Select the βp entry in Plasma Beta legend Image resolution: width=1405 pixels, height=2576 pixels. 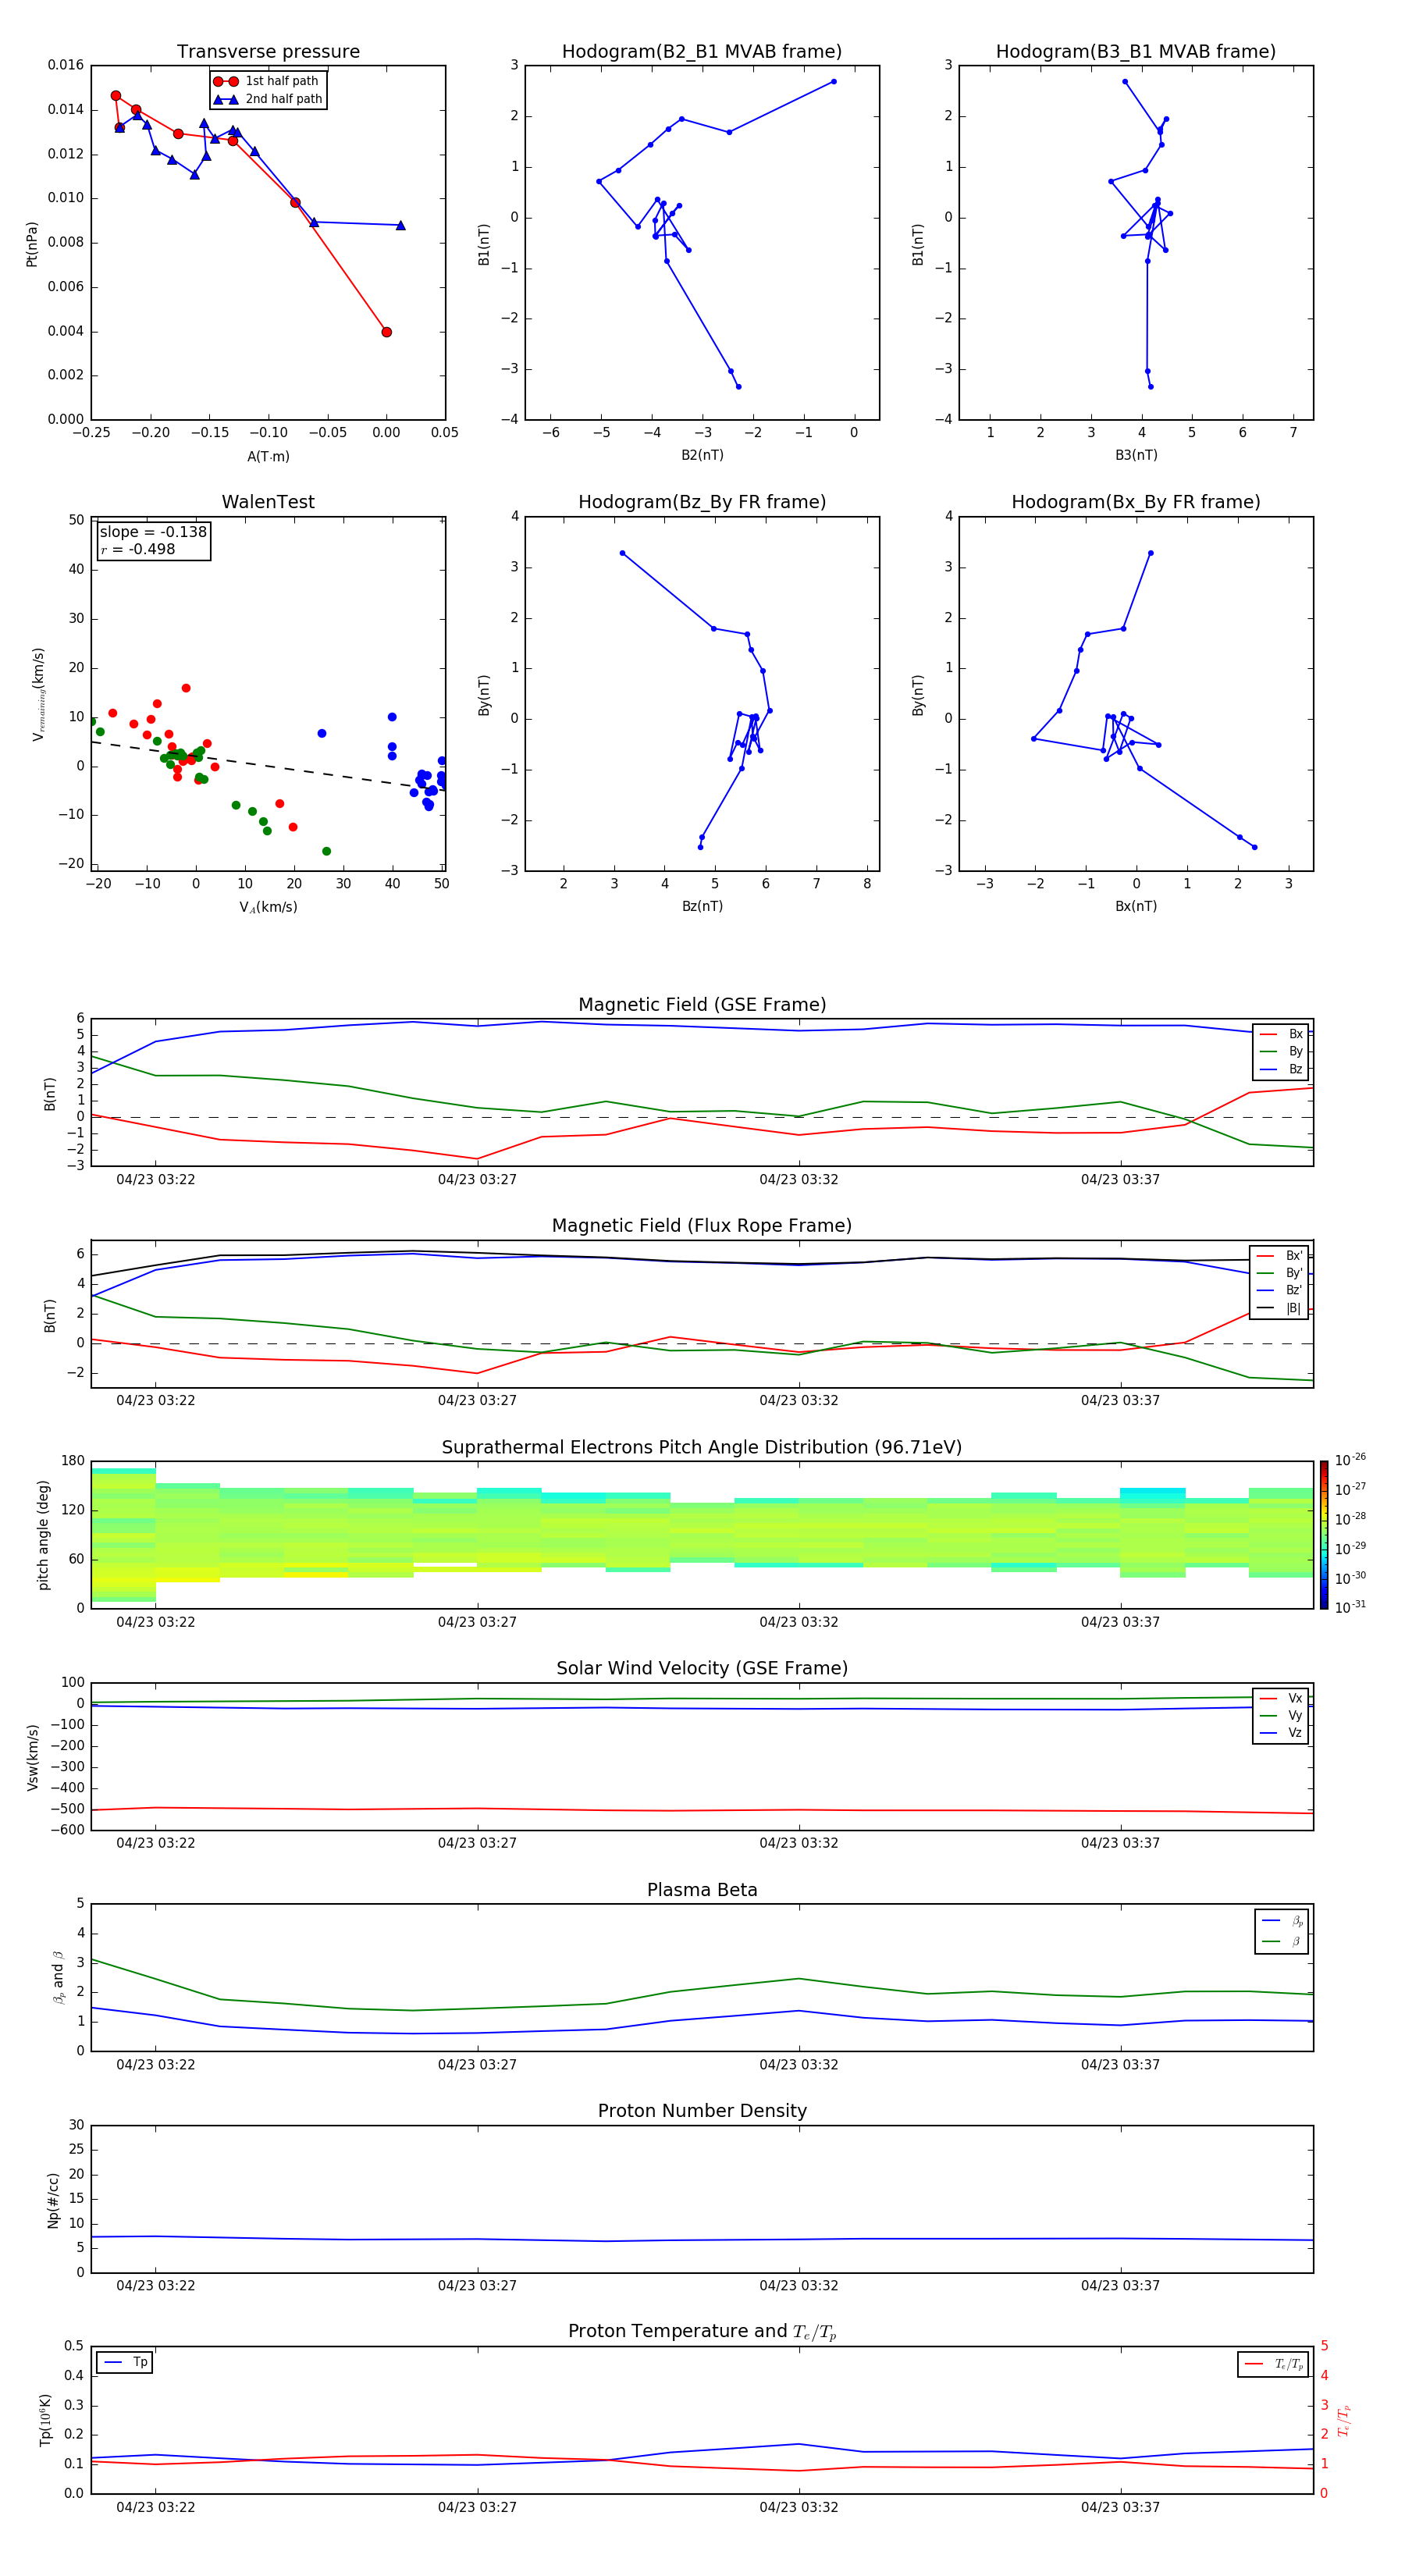[x=1282, y=1921]
